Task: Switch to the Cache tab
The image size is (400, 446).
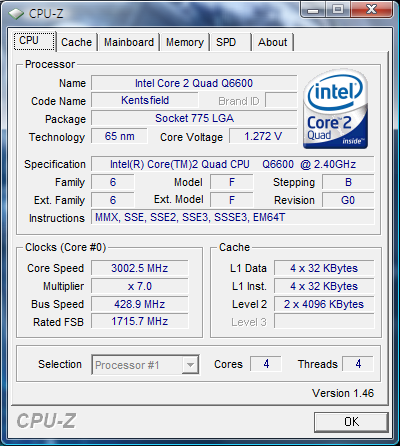Action: 76,42
